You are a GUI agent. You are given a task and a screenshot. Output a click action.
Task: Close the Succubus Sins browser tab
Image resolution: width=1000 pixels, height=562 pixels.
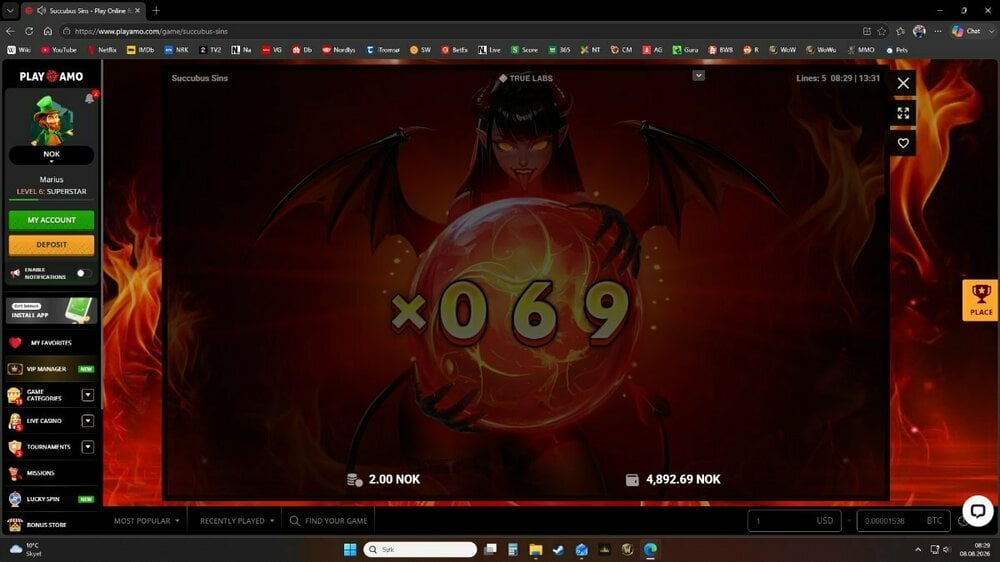pyautogui.click(x=137, y=10)
